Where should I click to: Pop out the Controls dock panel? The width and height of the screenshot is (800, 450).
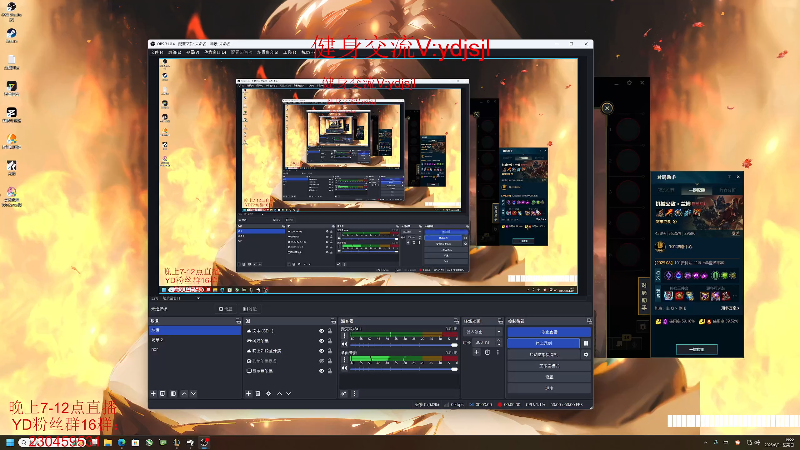tap(590, 321)
